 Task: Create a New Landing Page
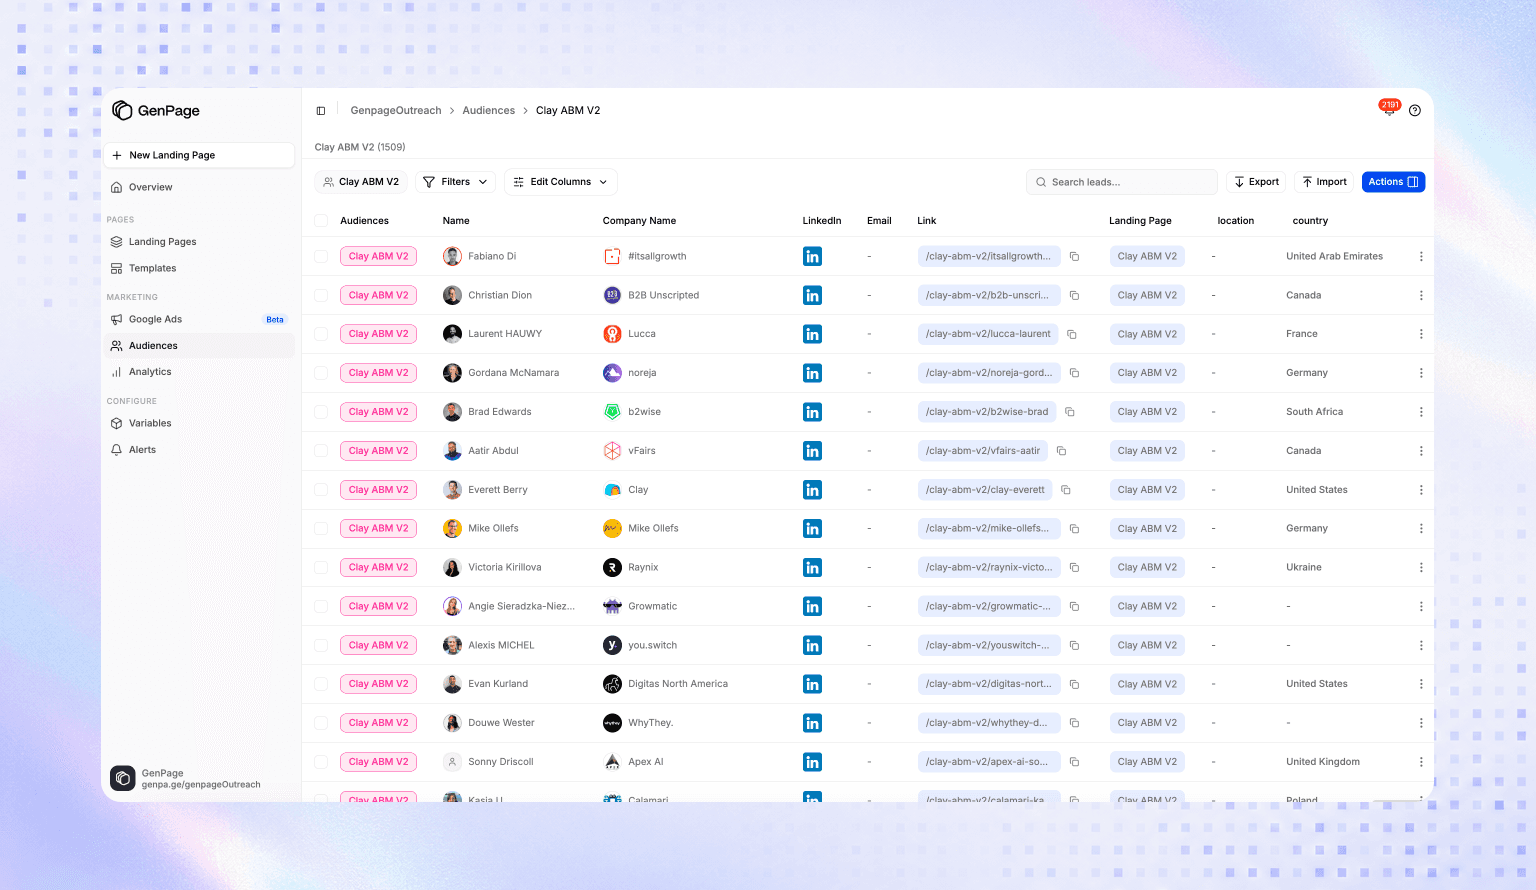[199, 155]
